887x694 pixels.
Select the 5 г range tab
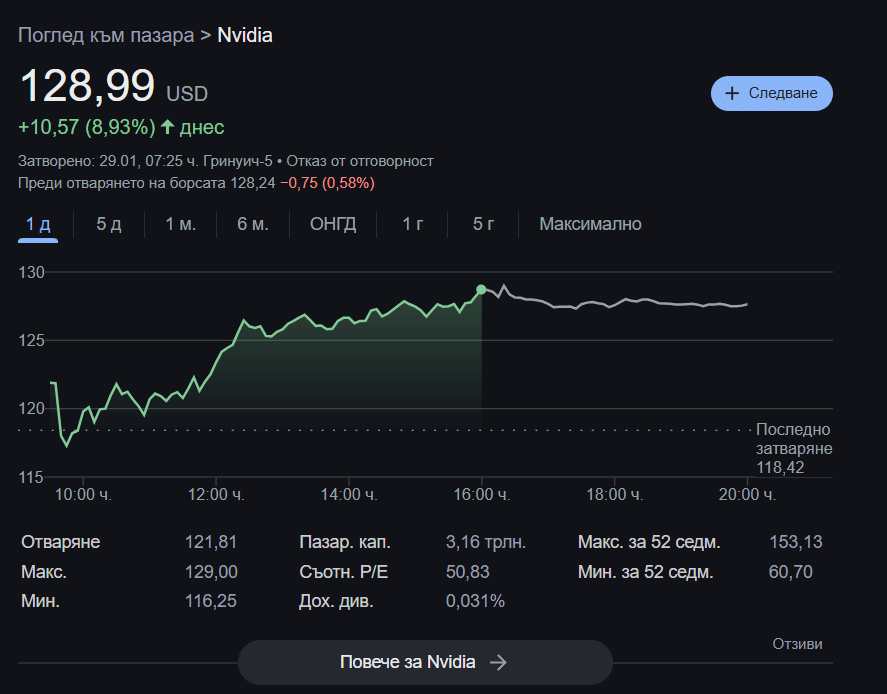[x=483, y=224]
